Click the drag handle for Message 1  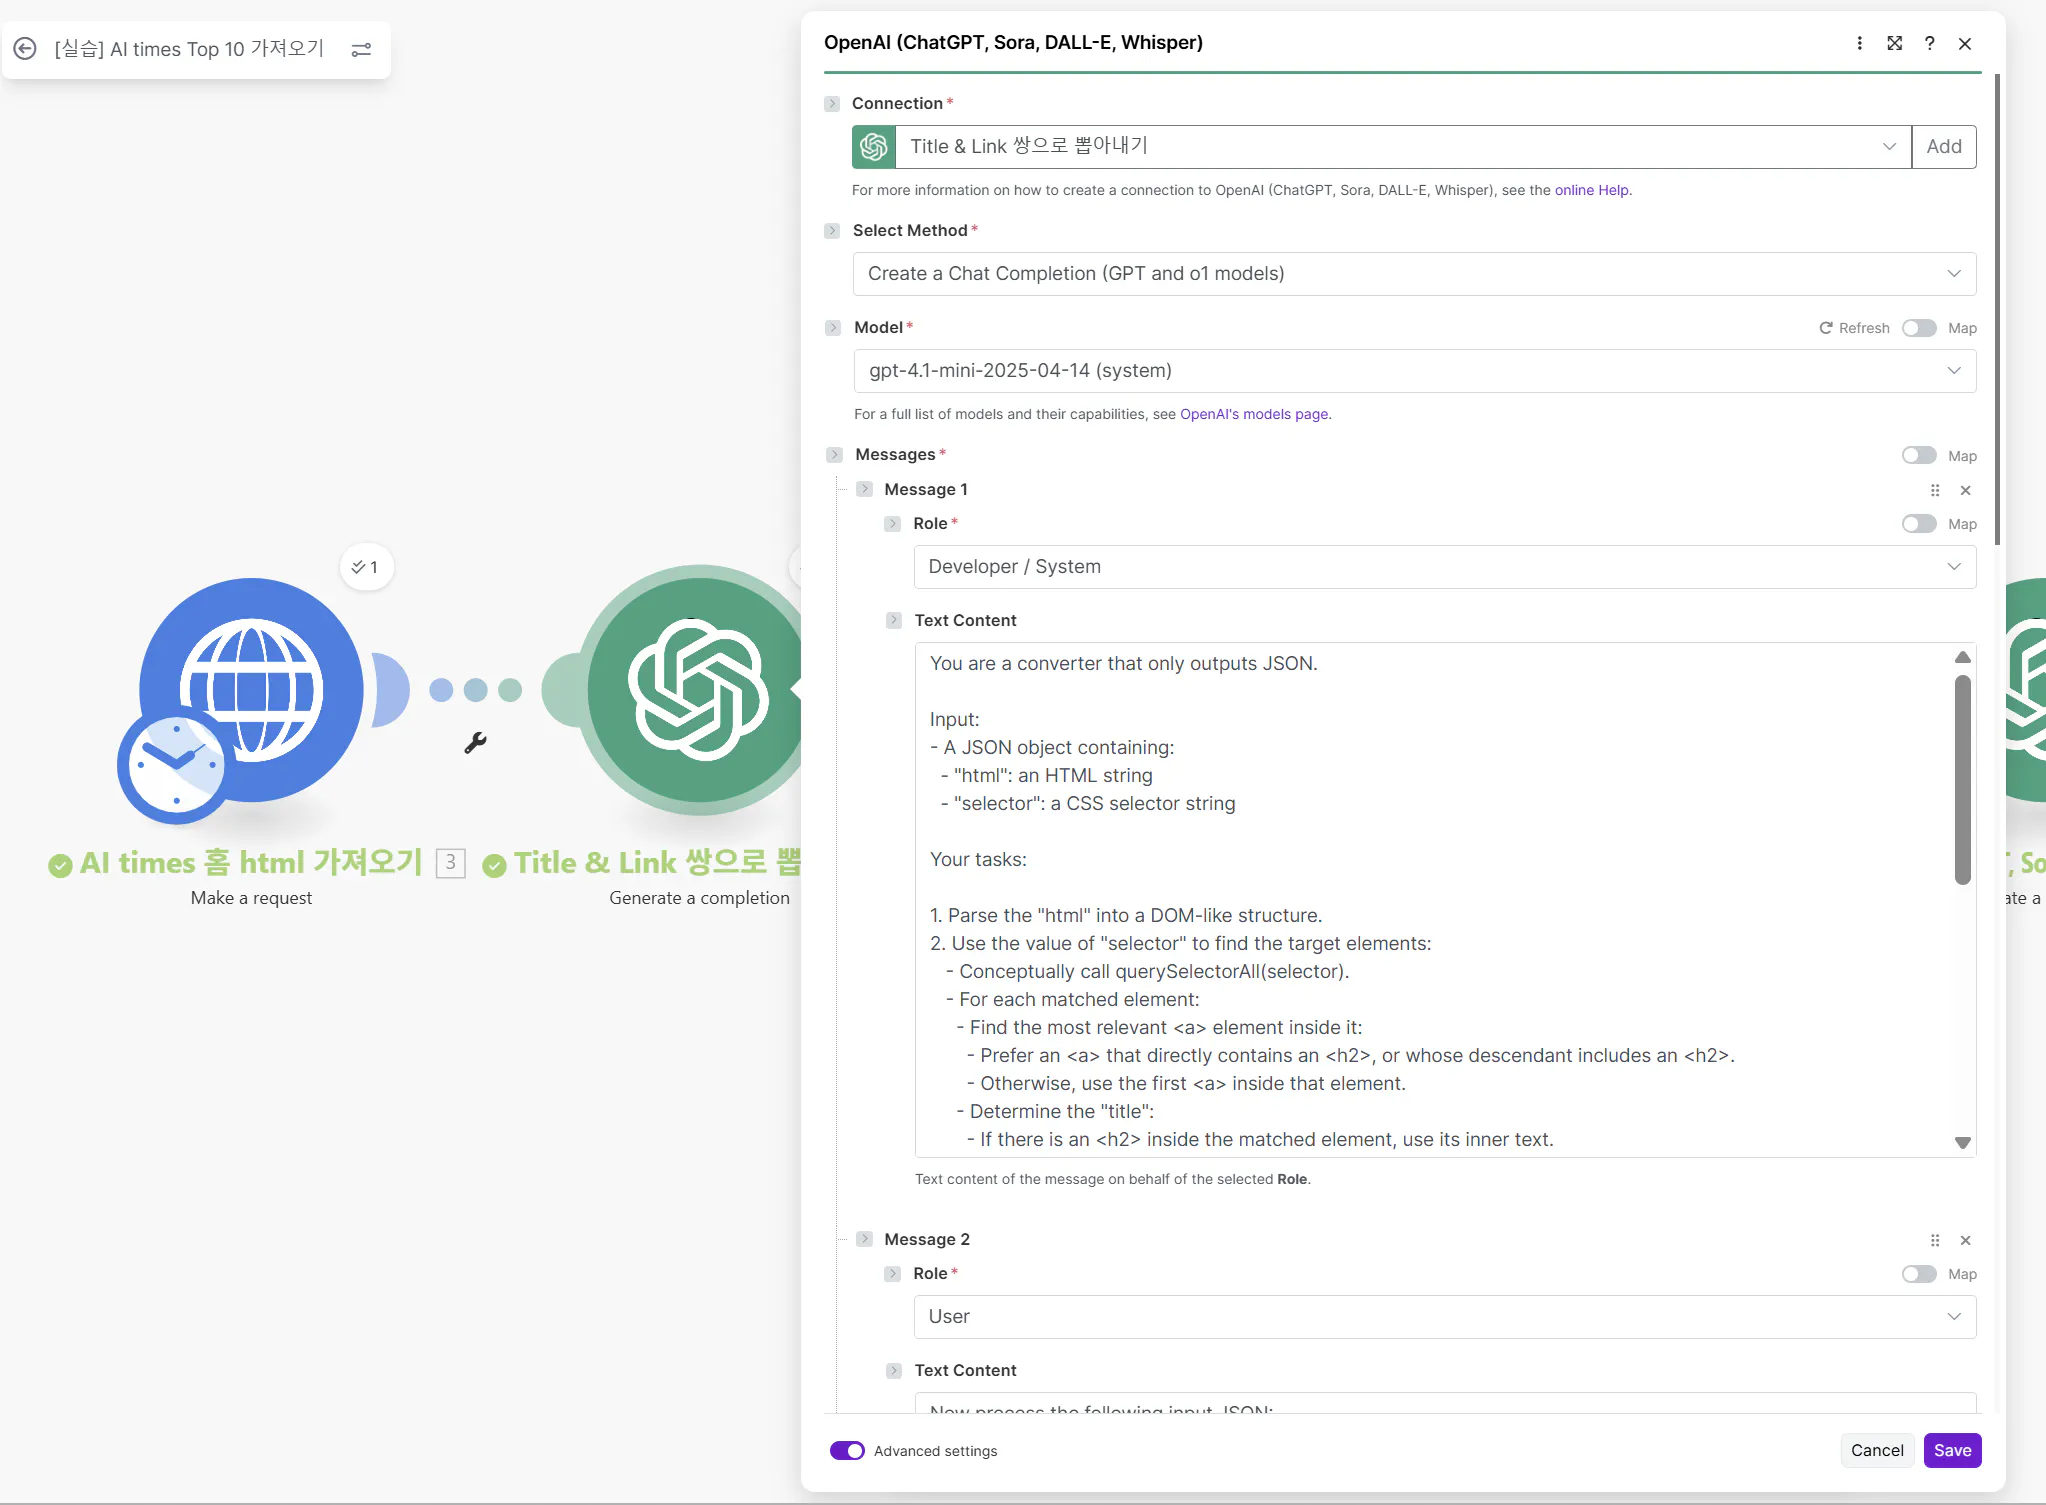click(1935, 490)
